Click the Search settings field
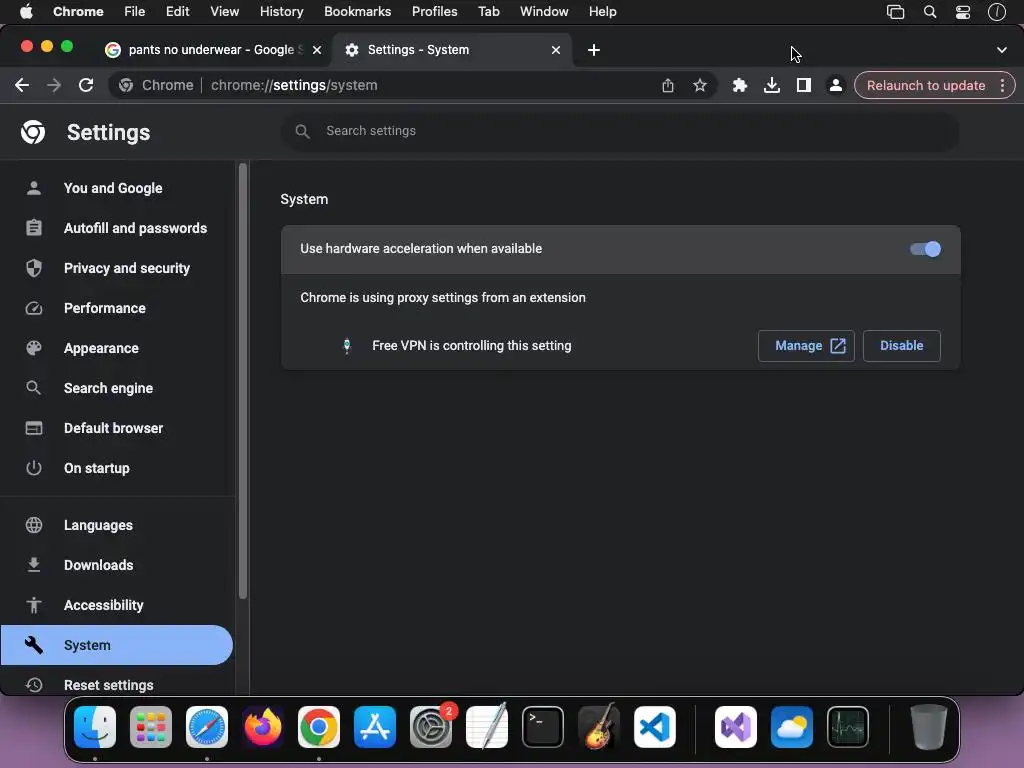 point(620,131)
